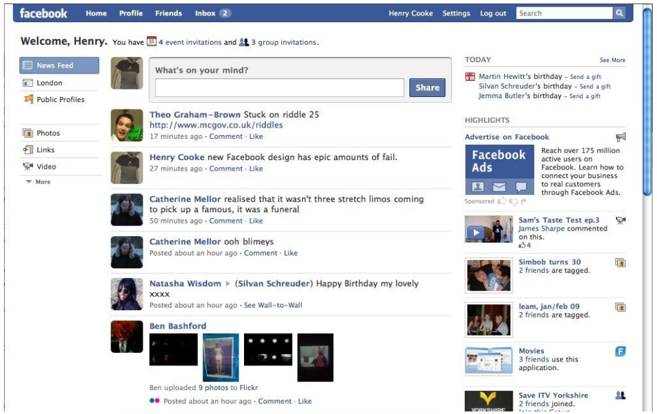The width and height of the screenshot is (657, 414).
Task: Open the Flickr link in Ben's post
Action: pyautogui.click(x=248, y=388)
